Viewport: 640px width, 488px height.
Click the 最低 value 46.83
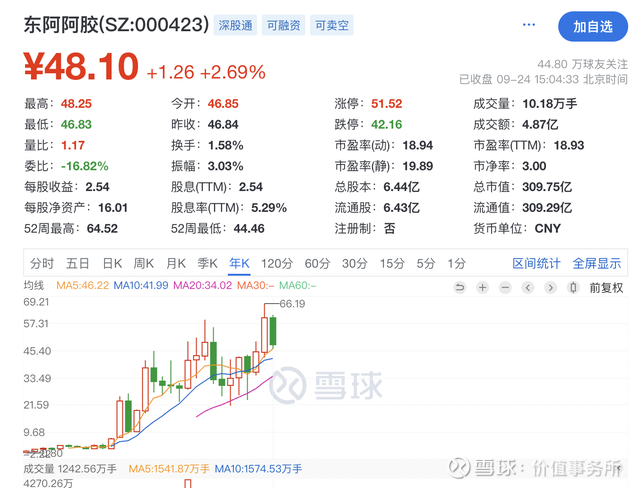click(x=76, y=124)
